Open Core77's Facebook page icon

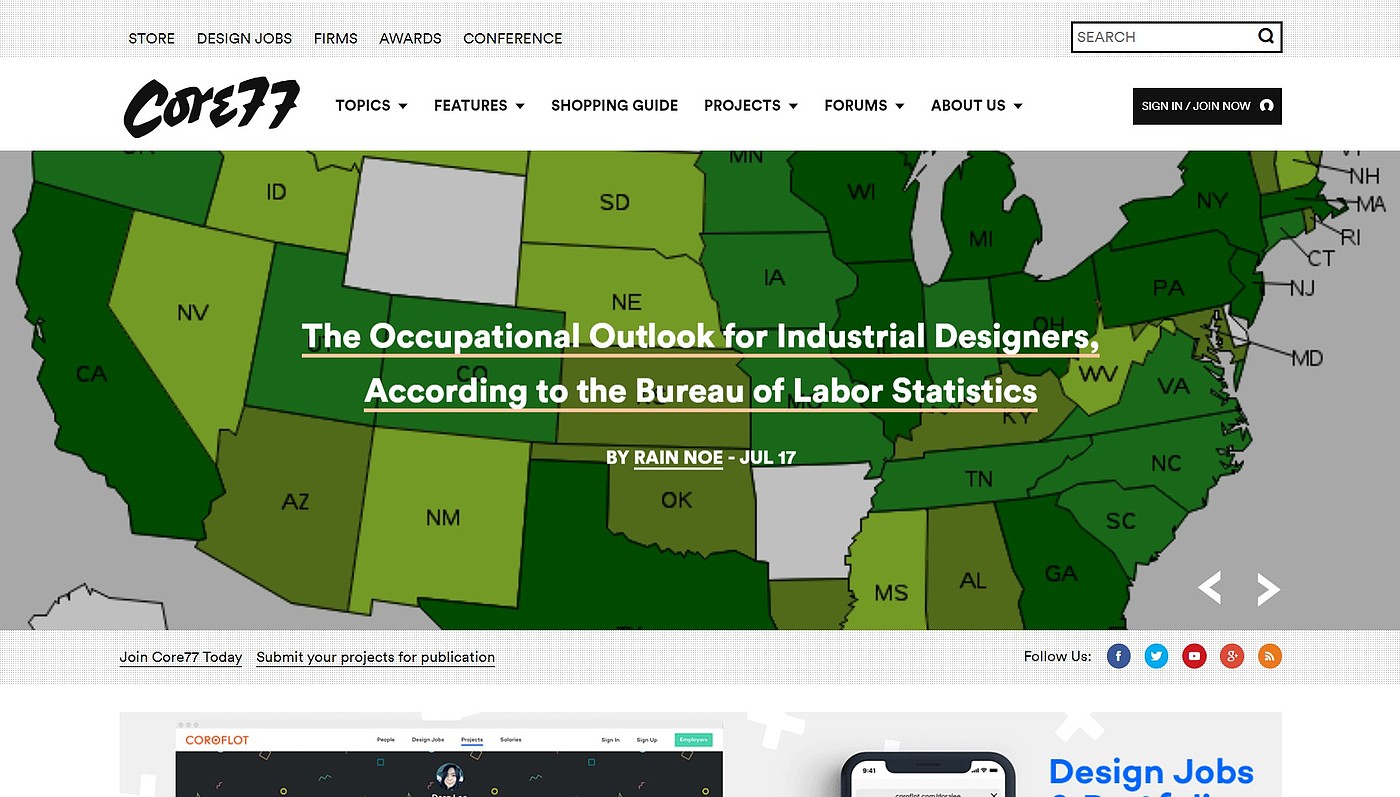(1119, 657)
